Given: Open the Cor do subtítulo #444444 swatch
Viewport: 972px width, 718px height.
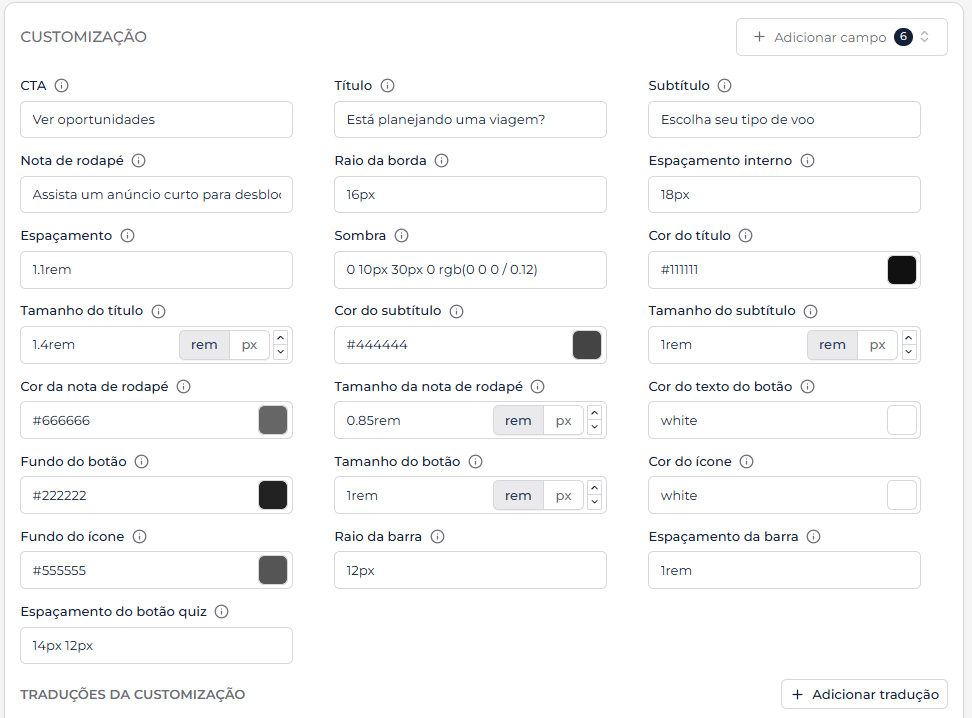Looking at the screenshot, I should (x=587, y=345).
